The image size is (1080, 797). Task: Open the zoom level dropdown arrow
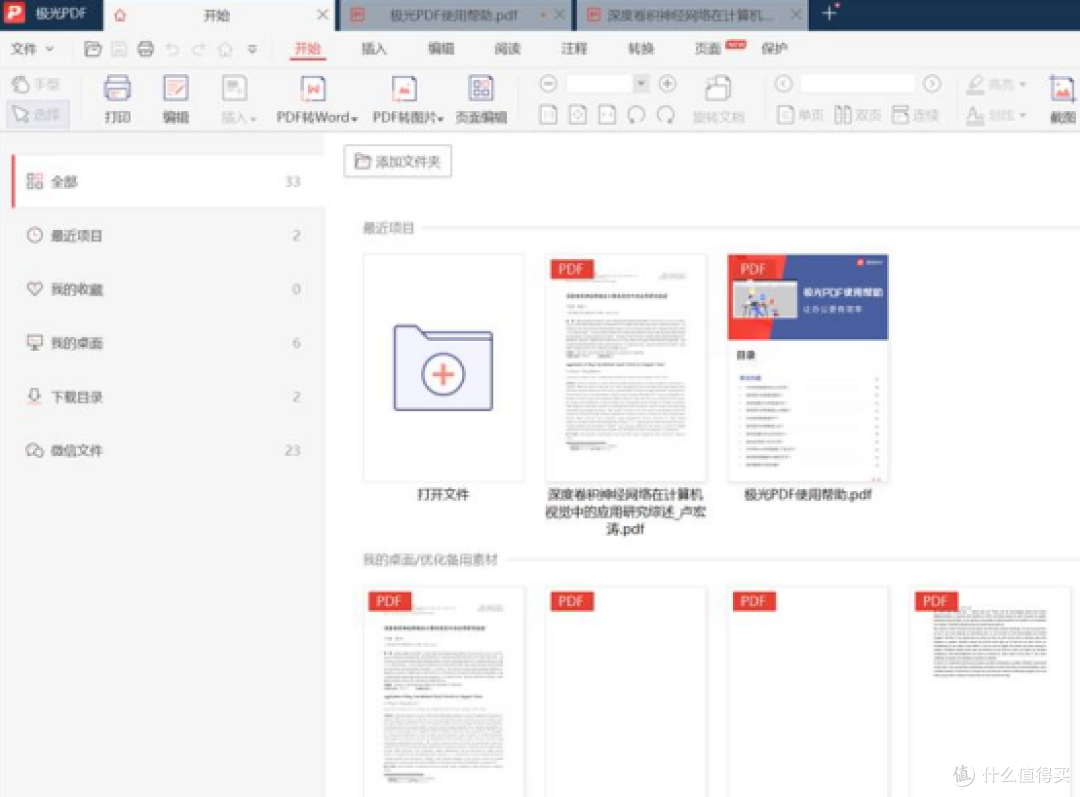(x=641, y=83)
